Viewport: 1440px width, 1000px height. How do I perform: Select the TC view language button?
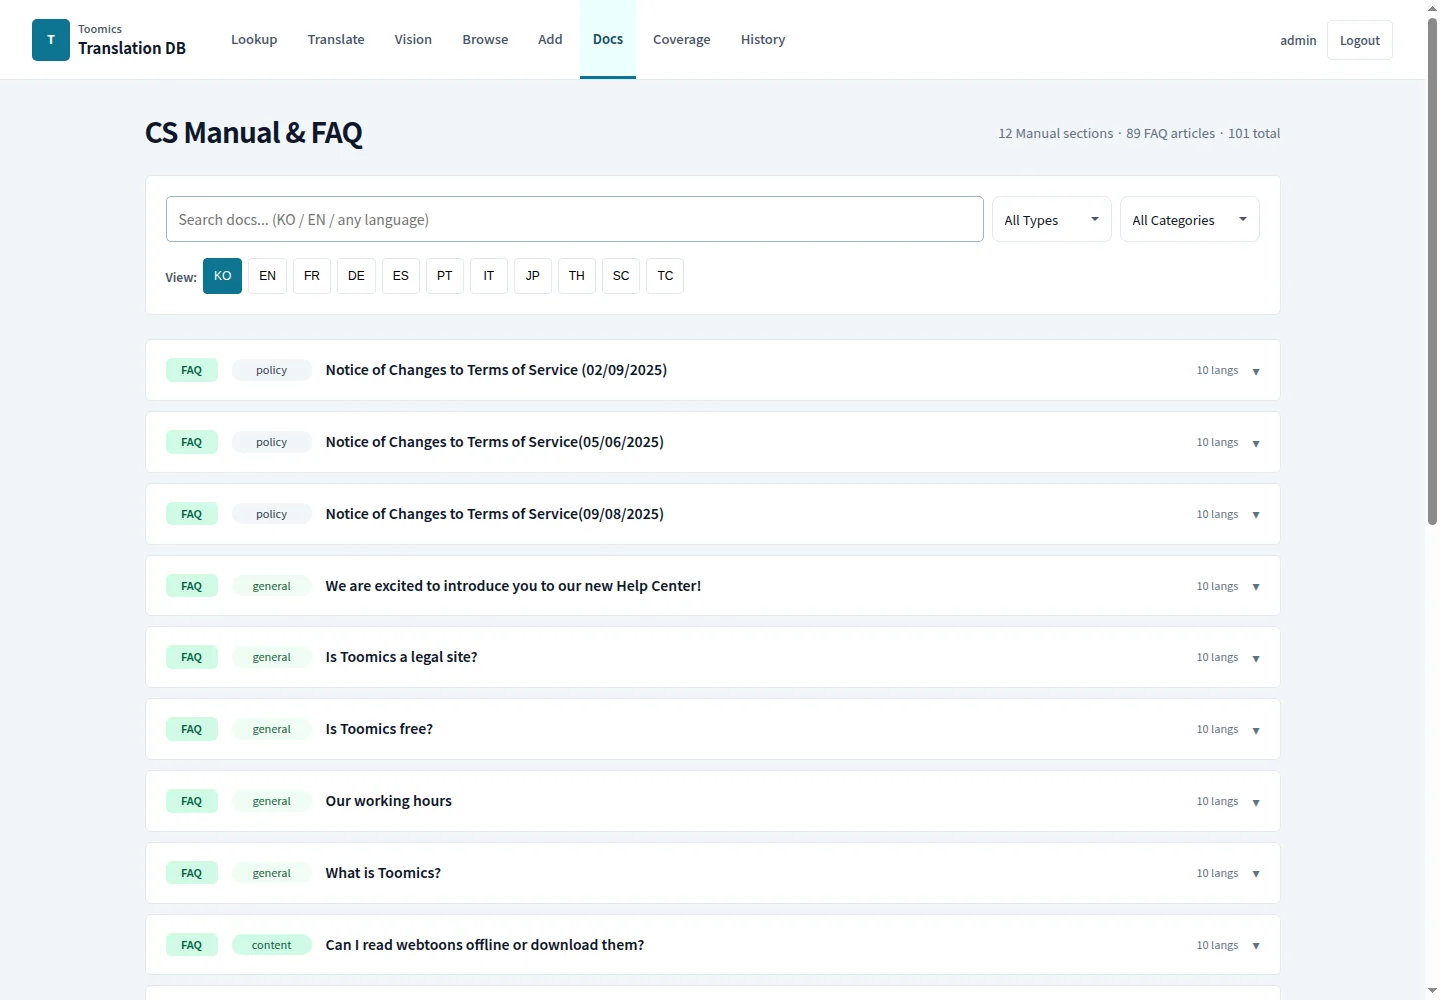(665, 276)
